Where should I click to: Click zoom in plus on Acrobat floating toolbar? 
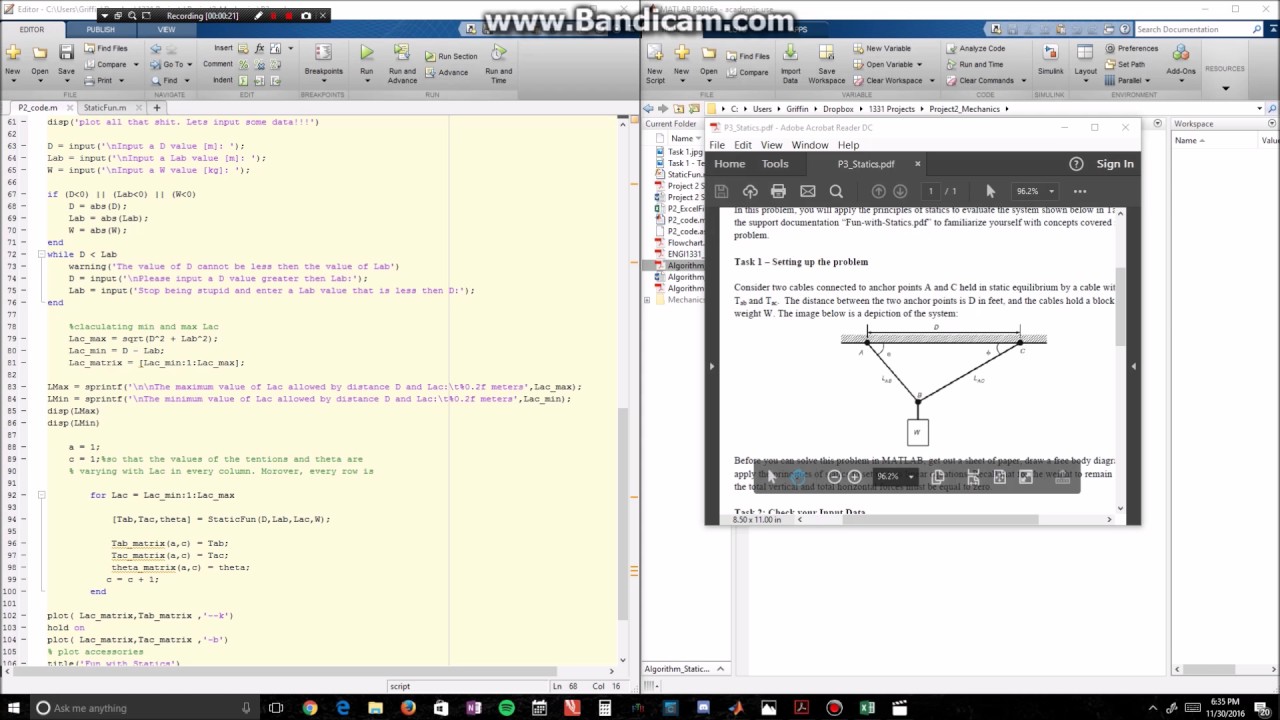[x=854, y=477]
